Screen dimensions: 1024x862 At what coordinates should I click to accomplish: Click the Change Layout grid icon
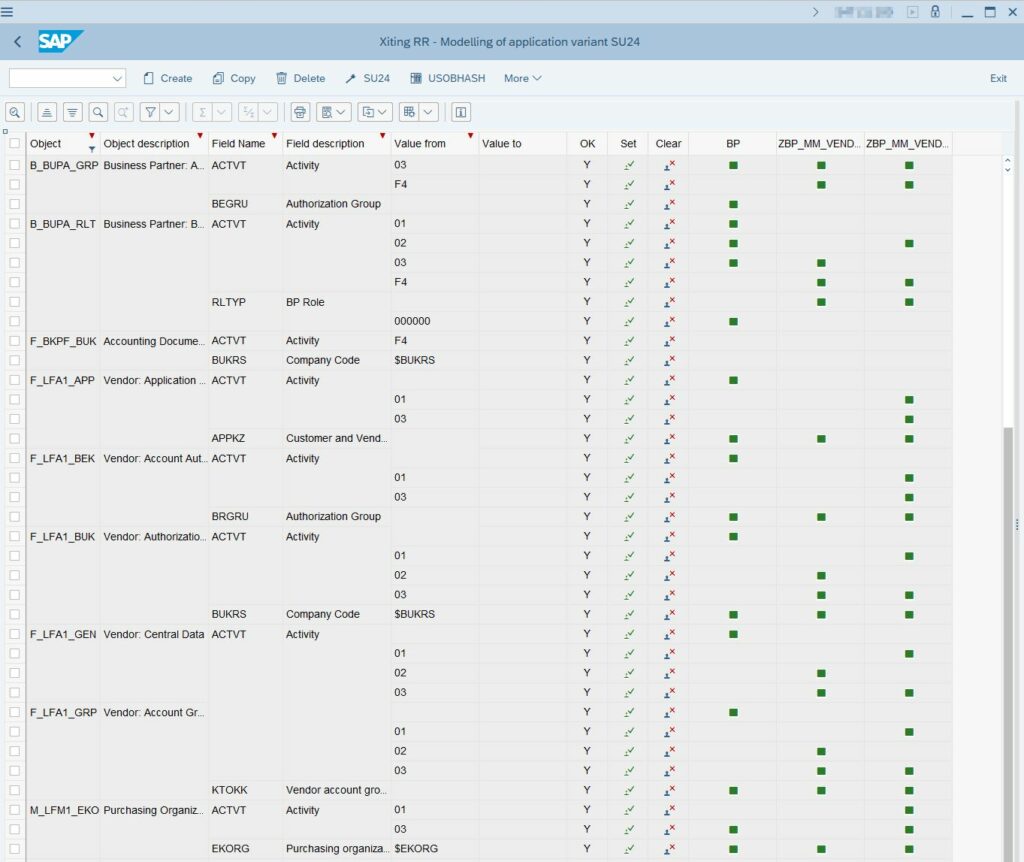click(409, 112)
